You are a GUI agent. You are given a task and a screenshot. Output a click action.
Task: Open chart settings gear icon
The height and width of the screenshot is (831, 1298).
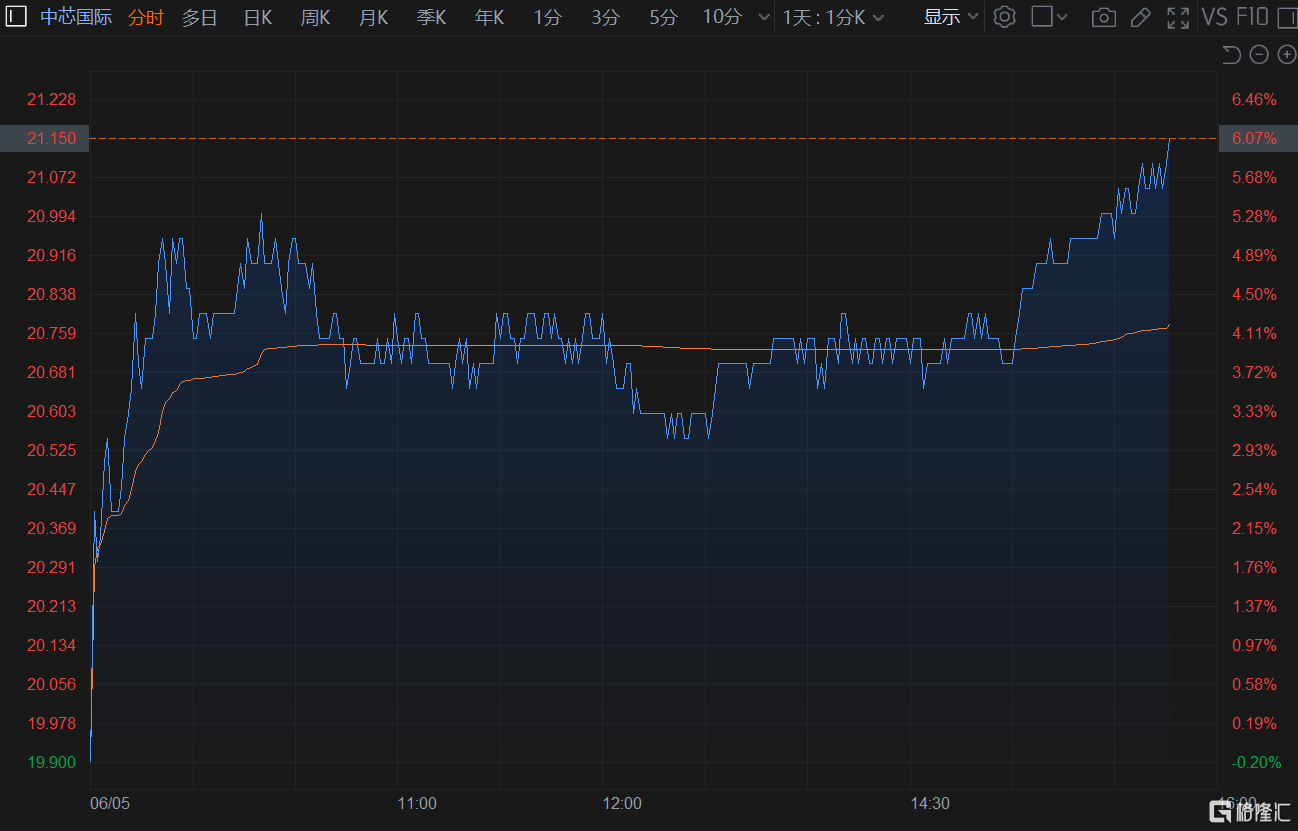pyautogui.click(x=1005, y=17)
